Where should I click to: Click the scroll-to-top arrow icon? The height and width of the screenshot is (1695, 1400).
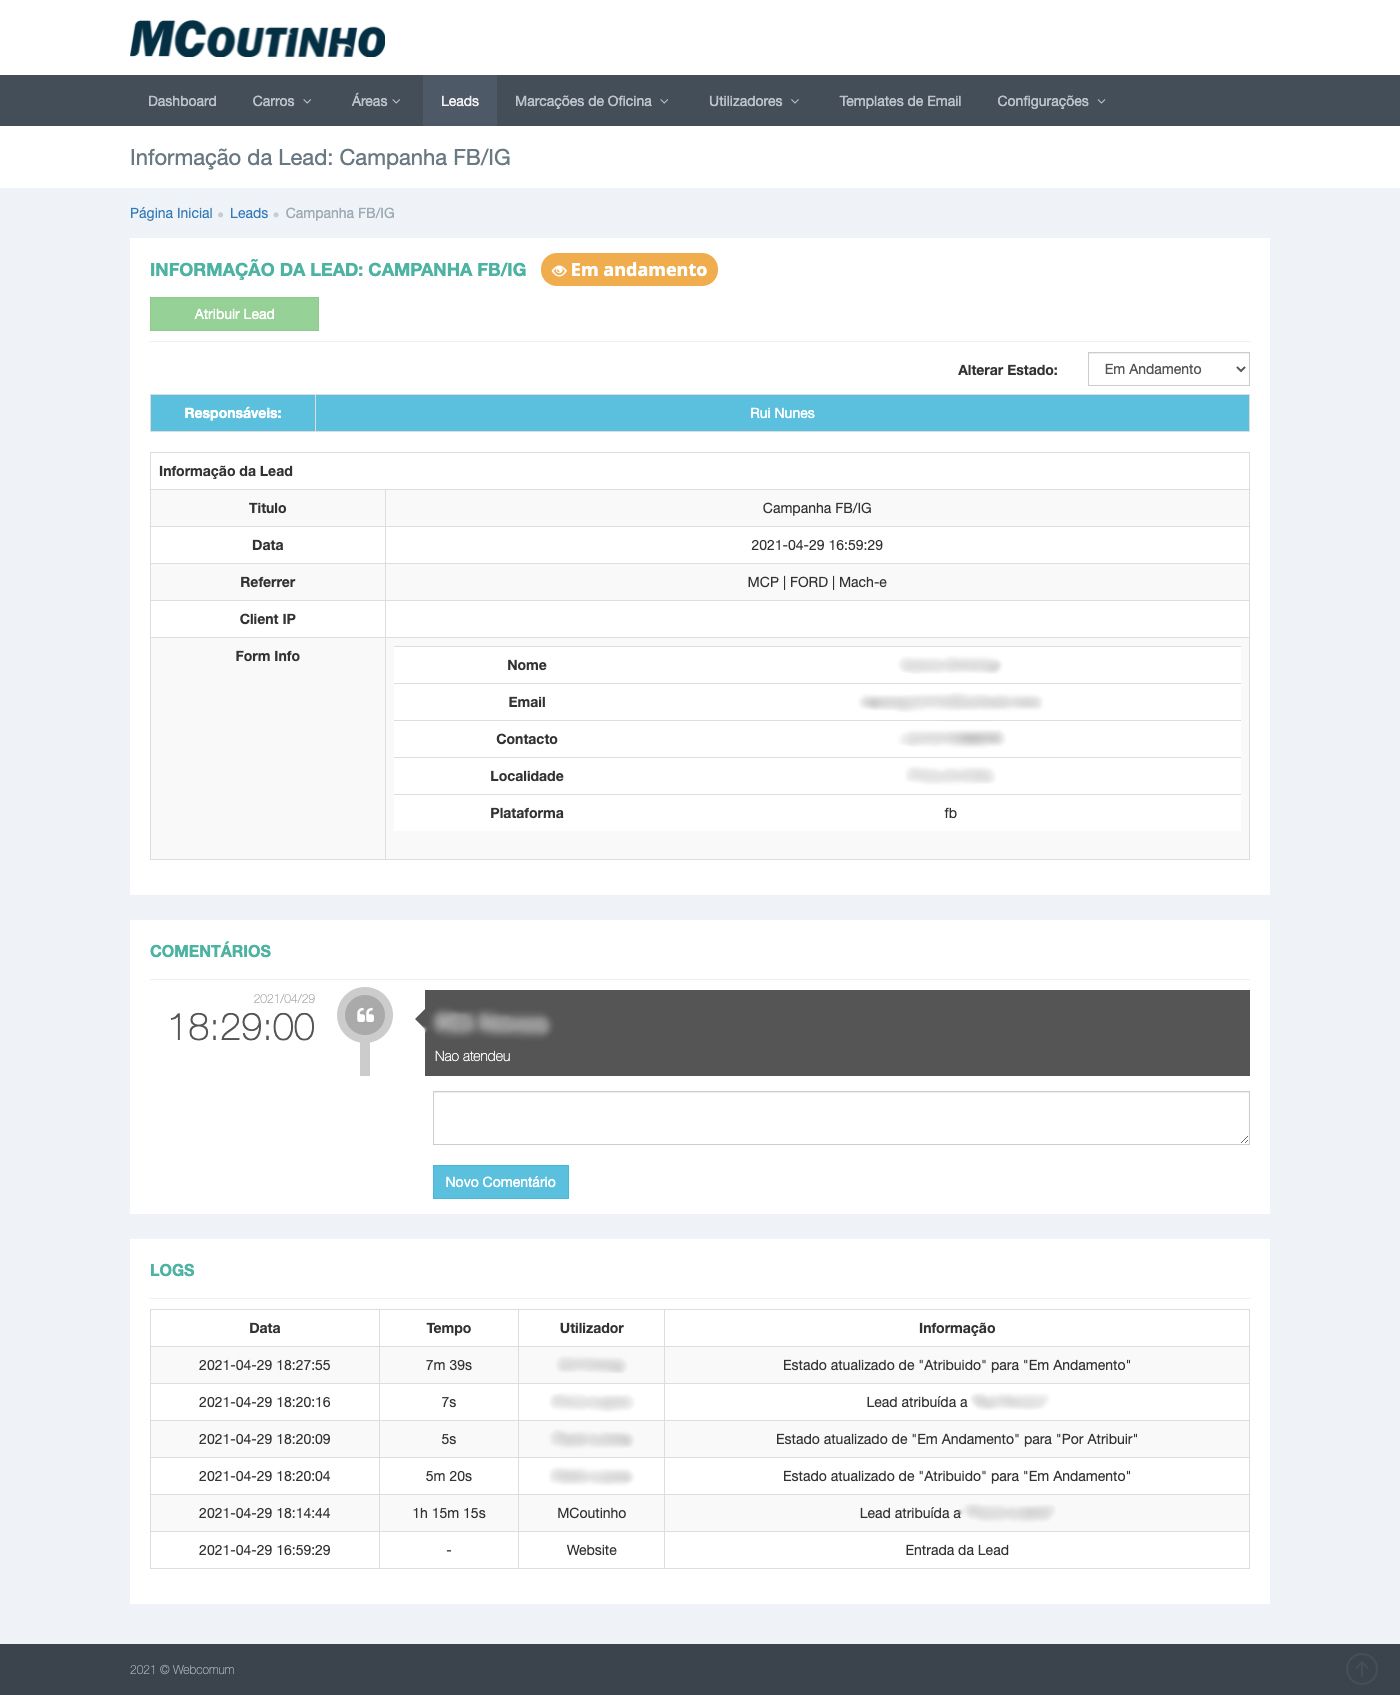(x=1361, y=1668)
